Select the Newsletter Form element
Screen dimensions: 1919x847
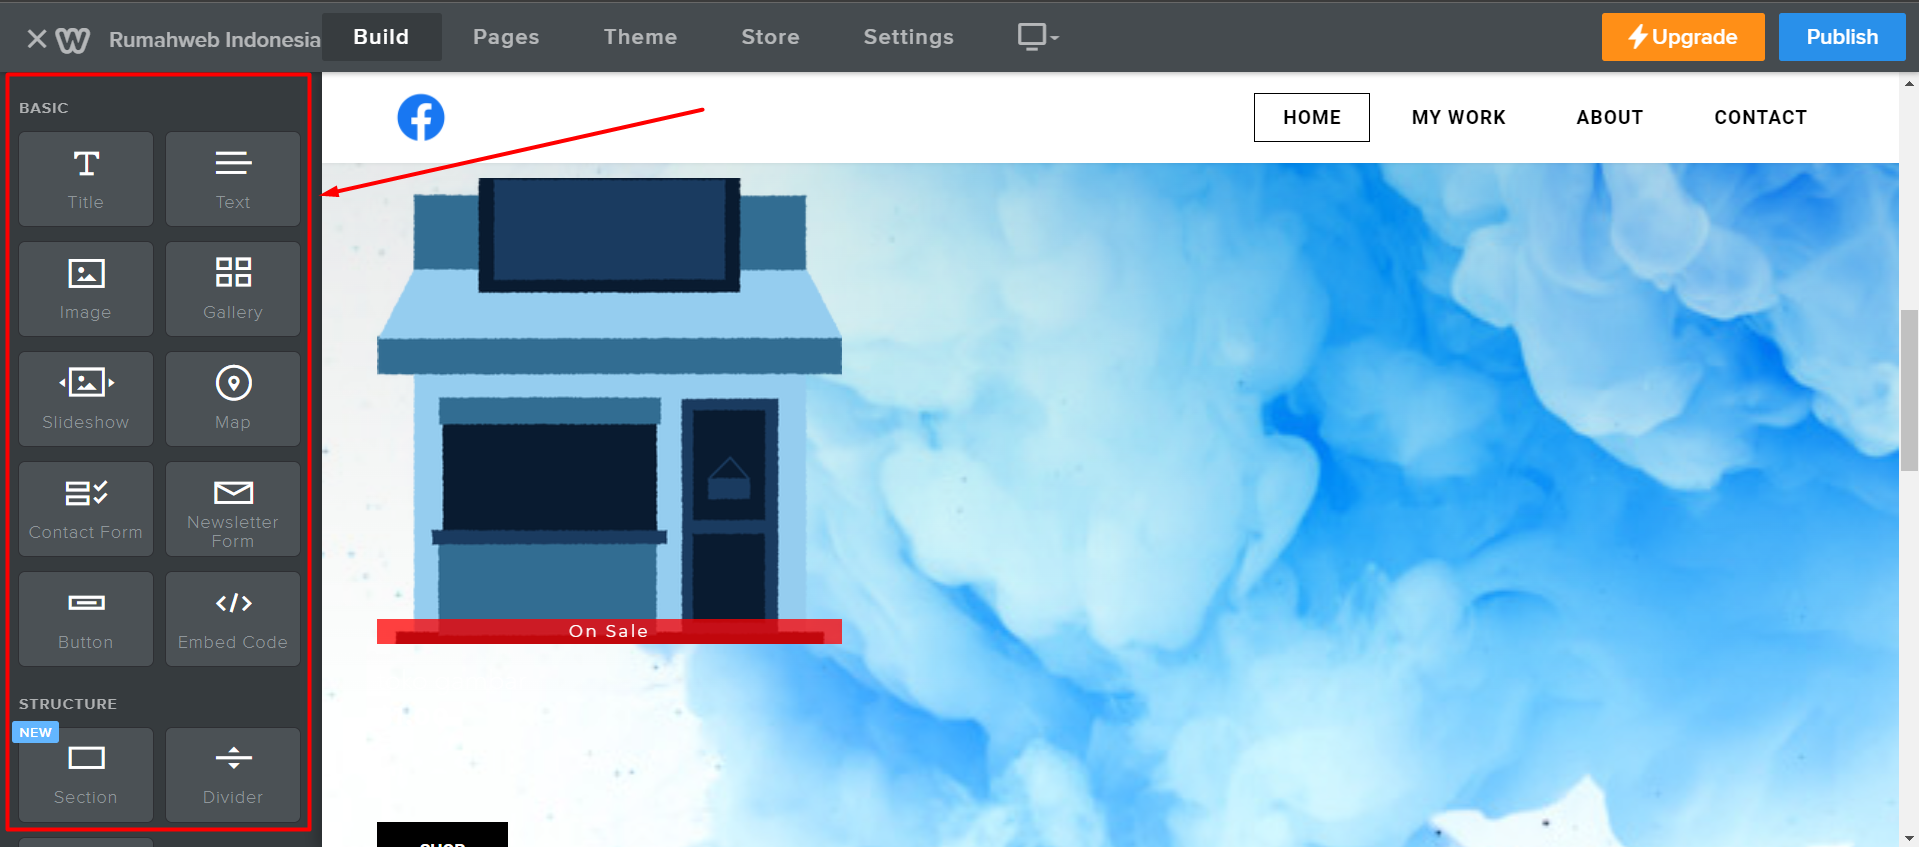point(233,509)
